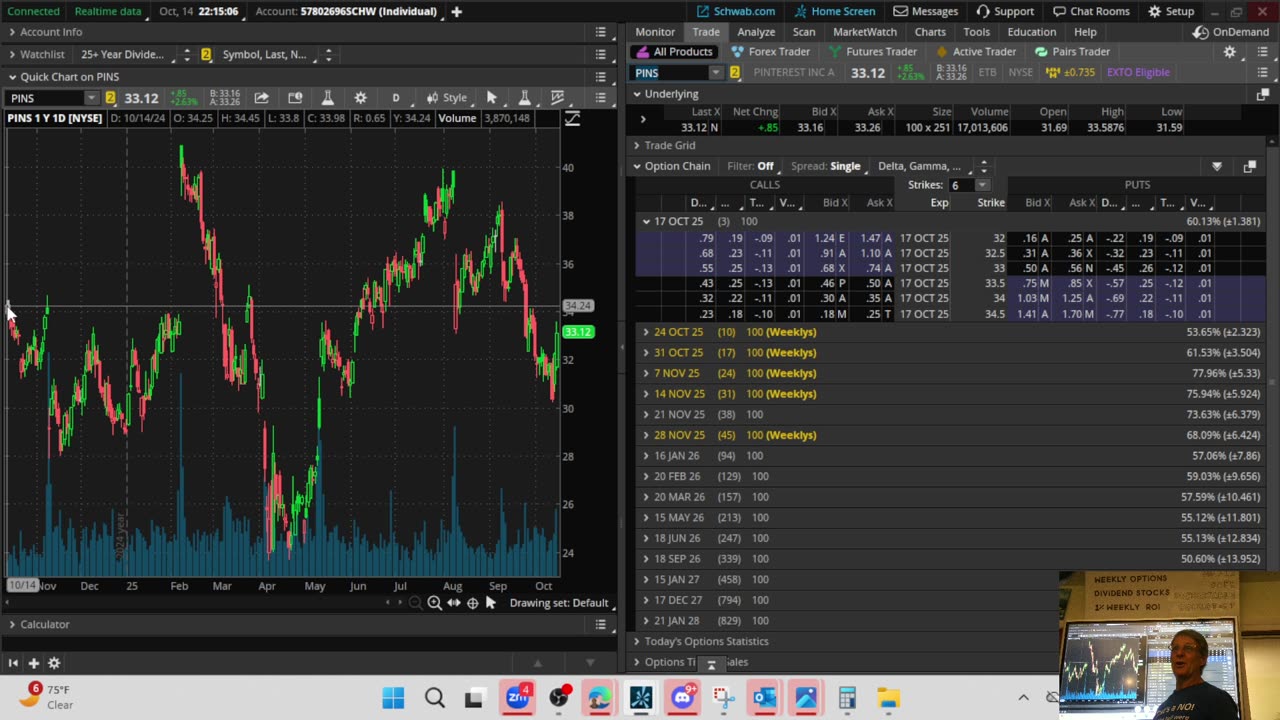Expand the 21 JAN 28 expiration

[646, 621]
